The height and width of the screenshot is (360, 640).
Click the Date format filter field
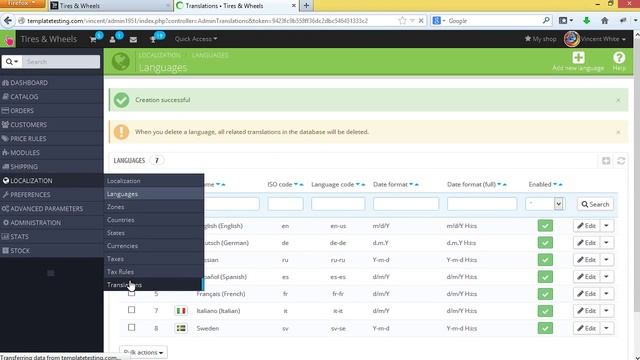pos(406,204)
